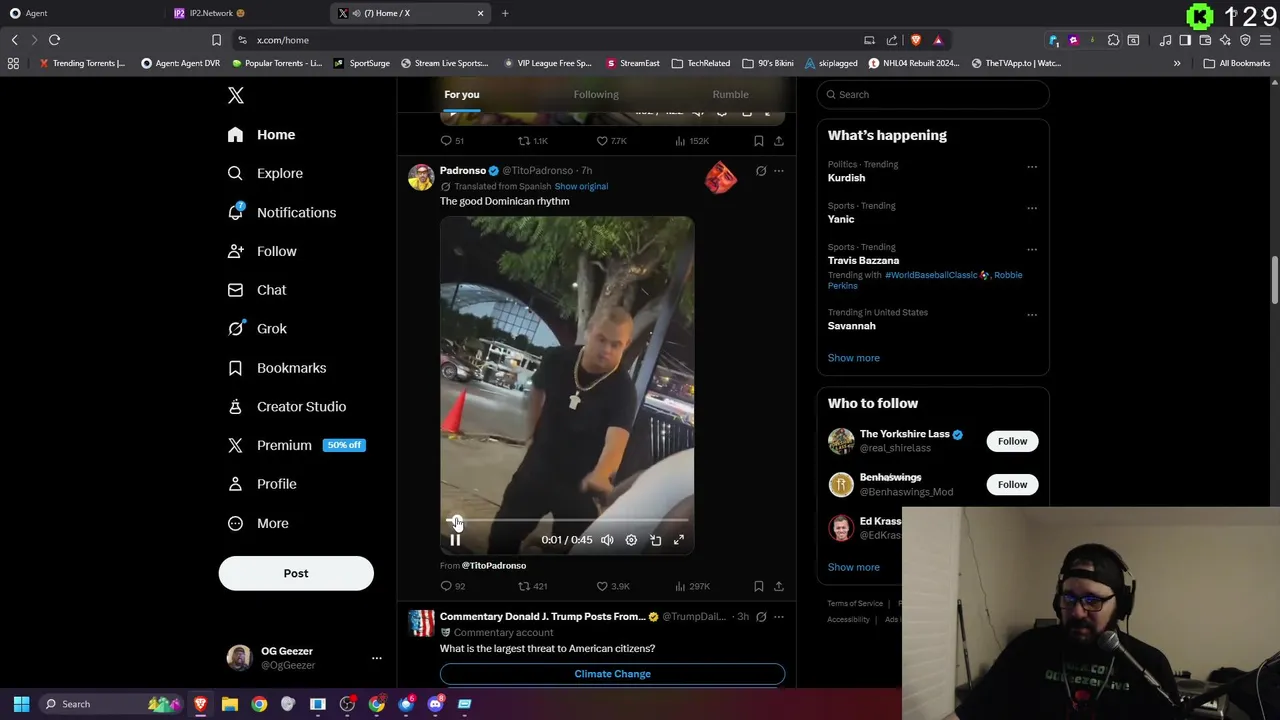The width and height of the screenshot is (1280, 720).
Task: Show original Spanish text of post
Action: coord(581,186)
